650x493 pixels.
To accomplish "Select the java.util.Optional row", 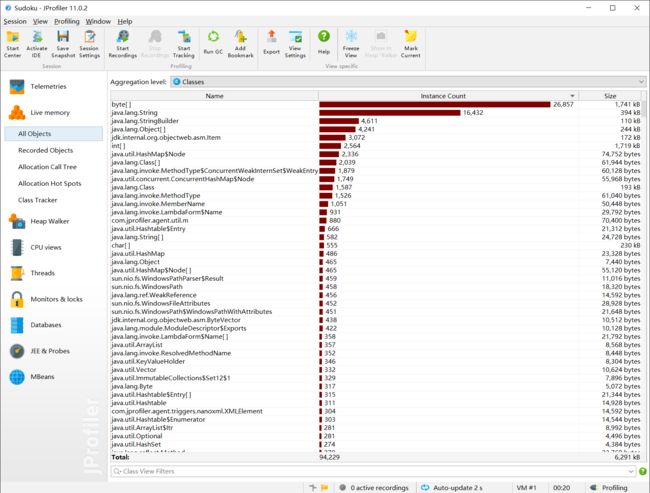I will (x=376, y=436).
